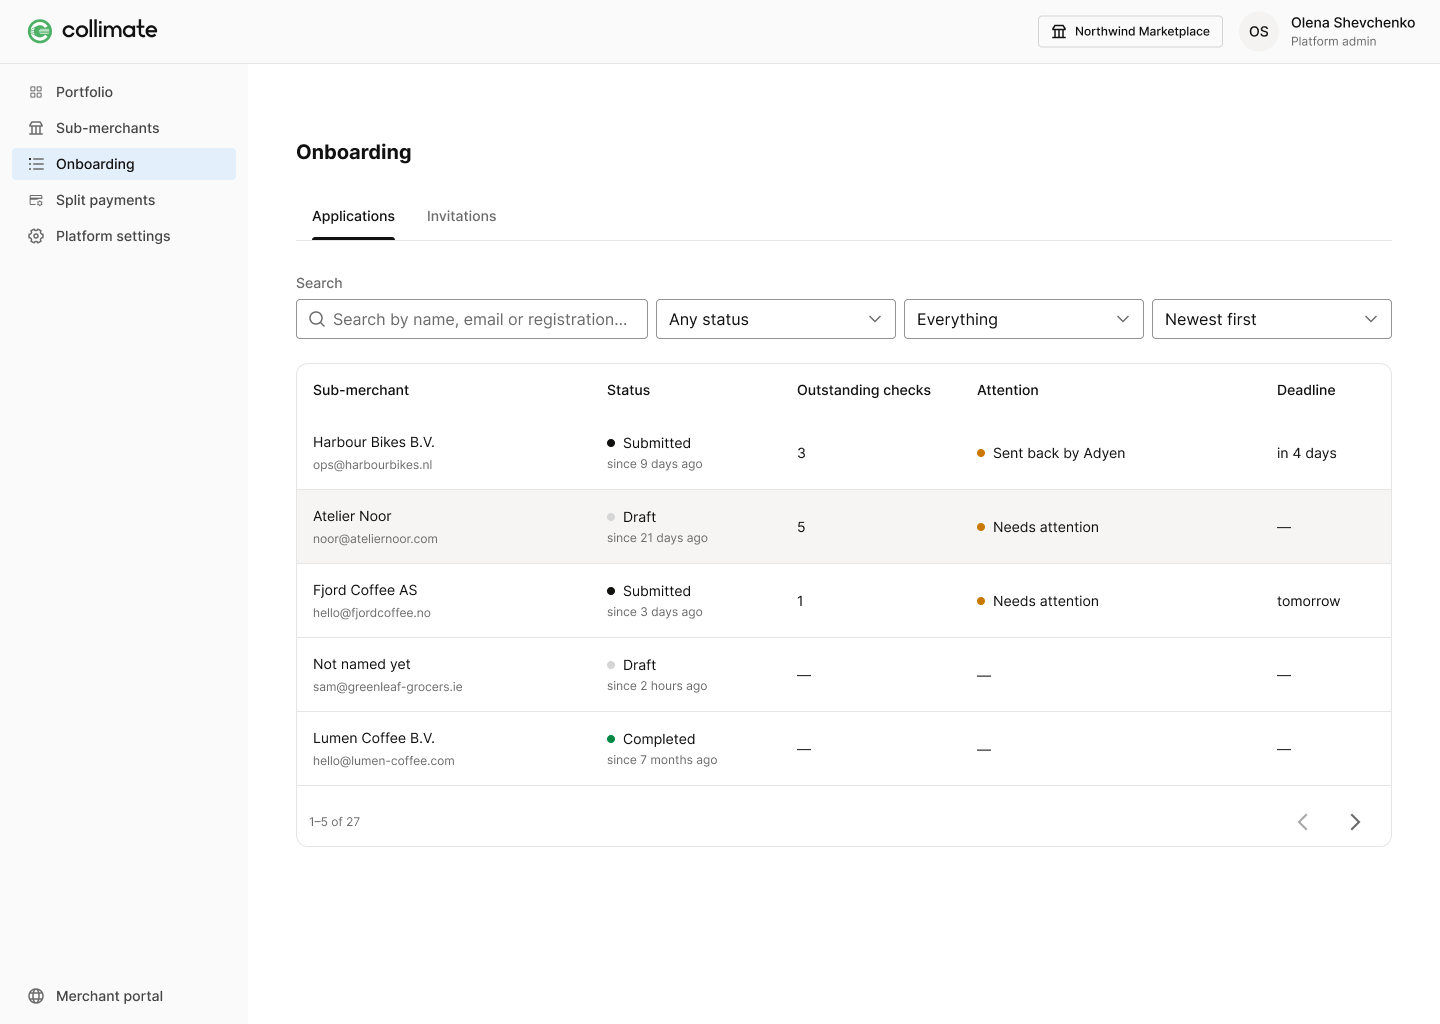This screenshot has height=1024, width=1440.
Task: Open Split payments in the sidebar
Action: click(124, 200)
